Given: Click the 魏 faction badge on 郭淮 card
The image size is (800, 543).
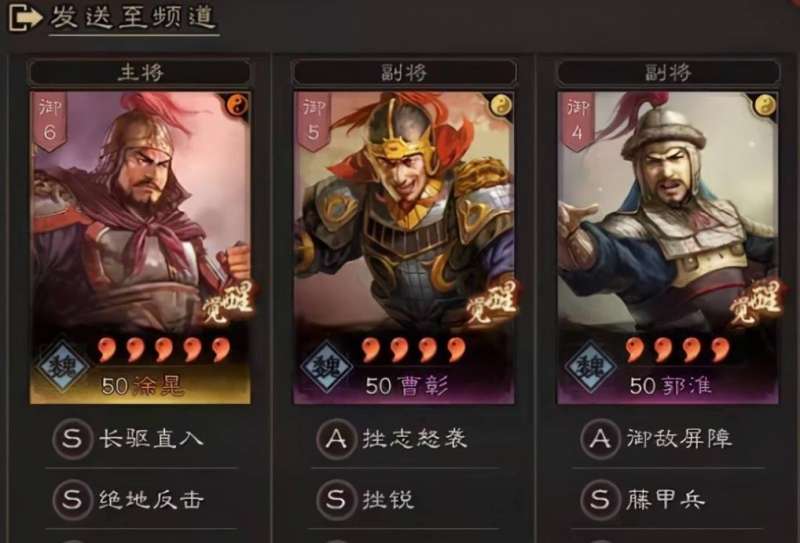Looking at the screenshot, I should tap(591, 366).
